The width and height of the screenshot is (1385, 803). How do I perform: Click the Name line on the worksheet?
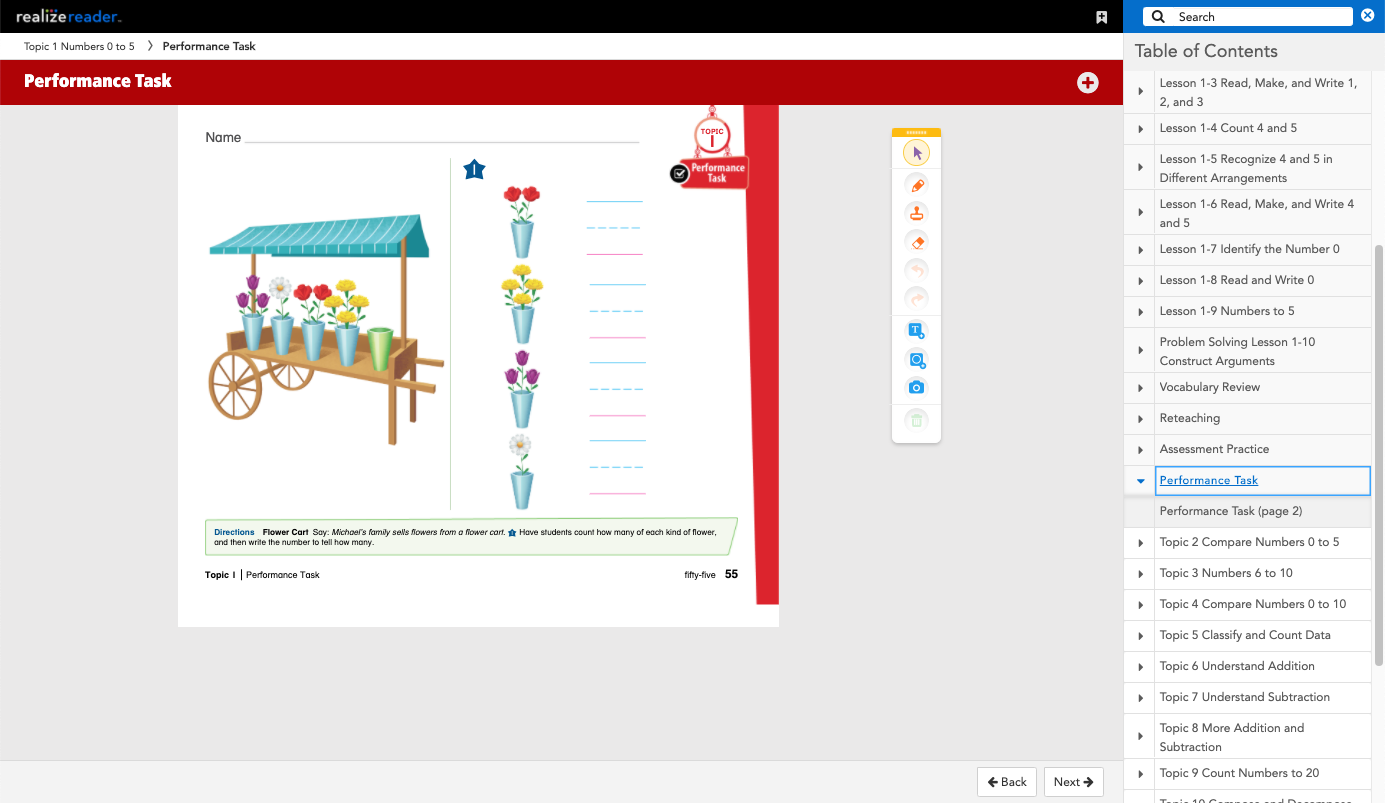coord(441,141)
